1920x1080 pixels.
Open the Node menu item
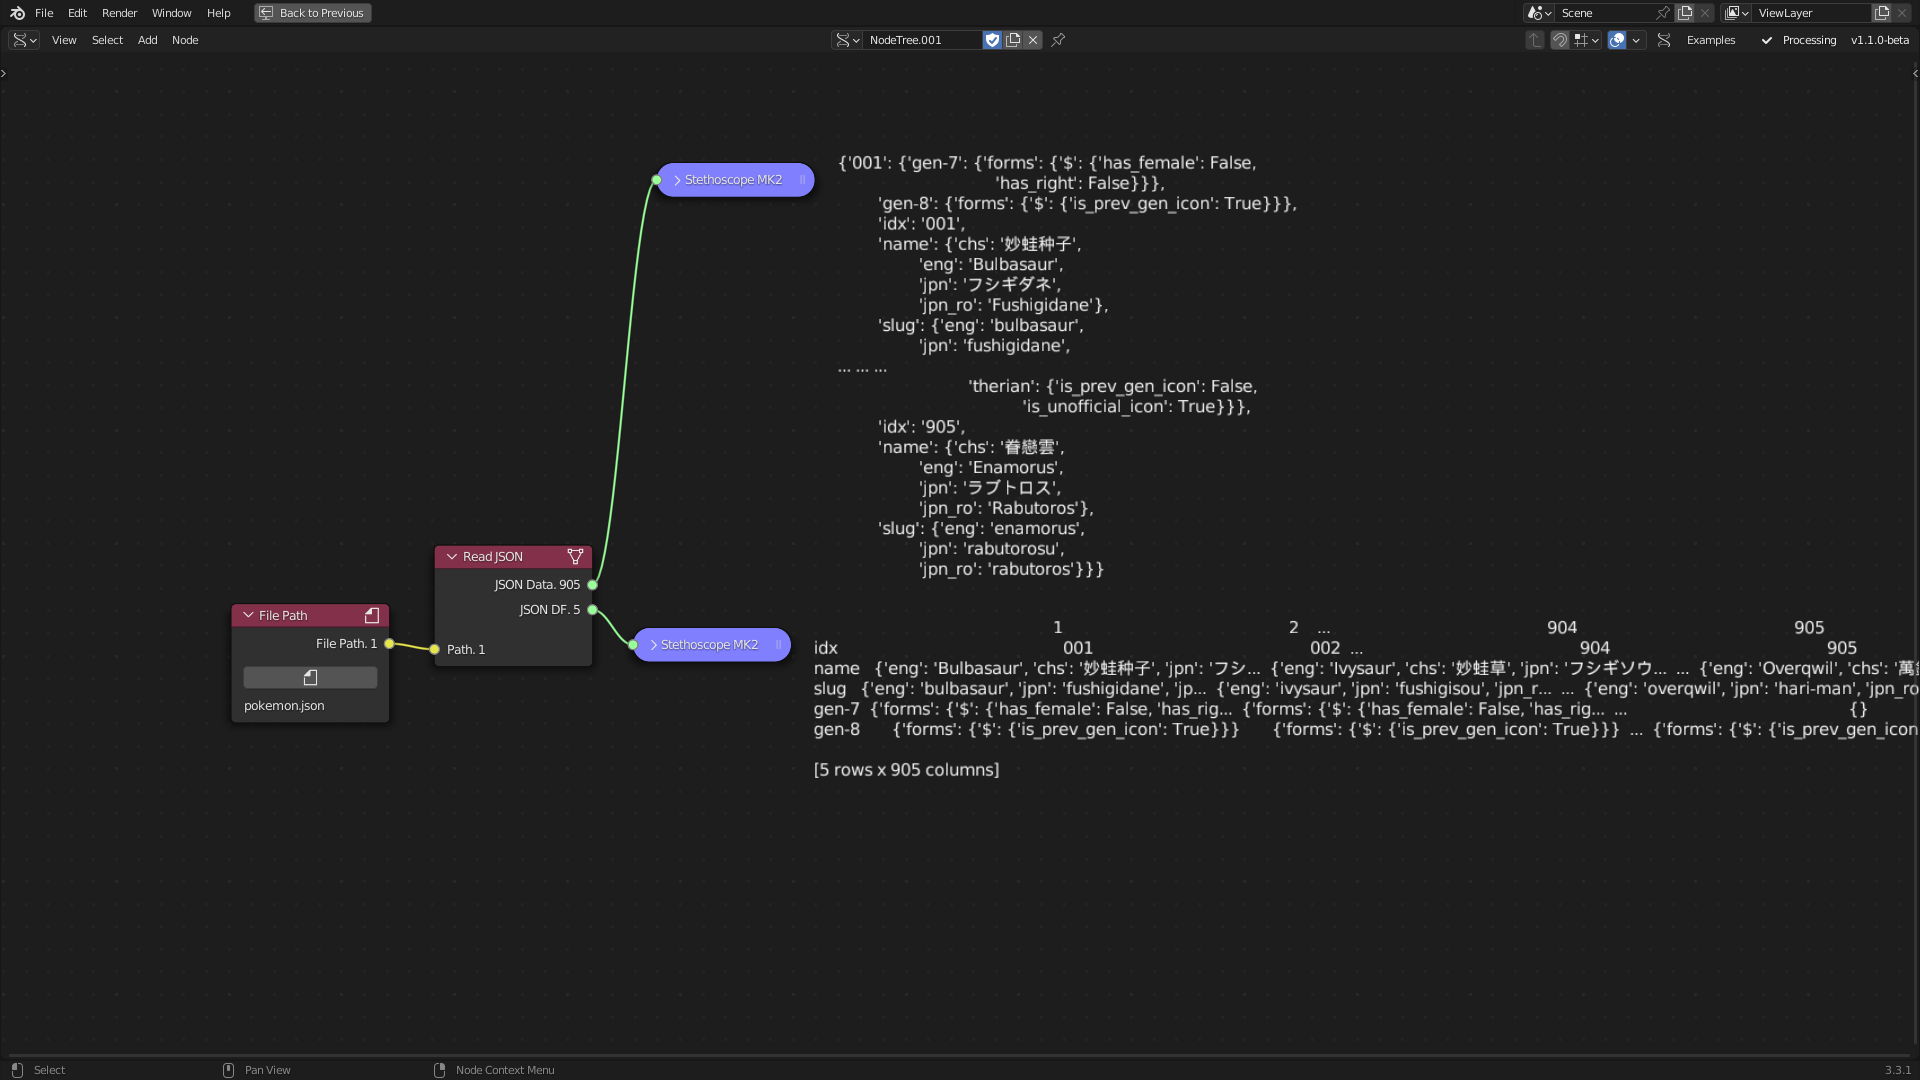[185, 40]
